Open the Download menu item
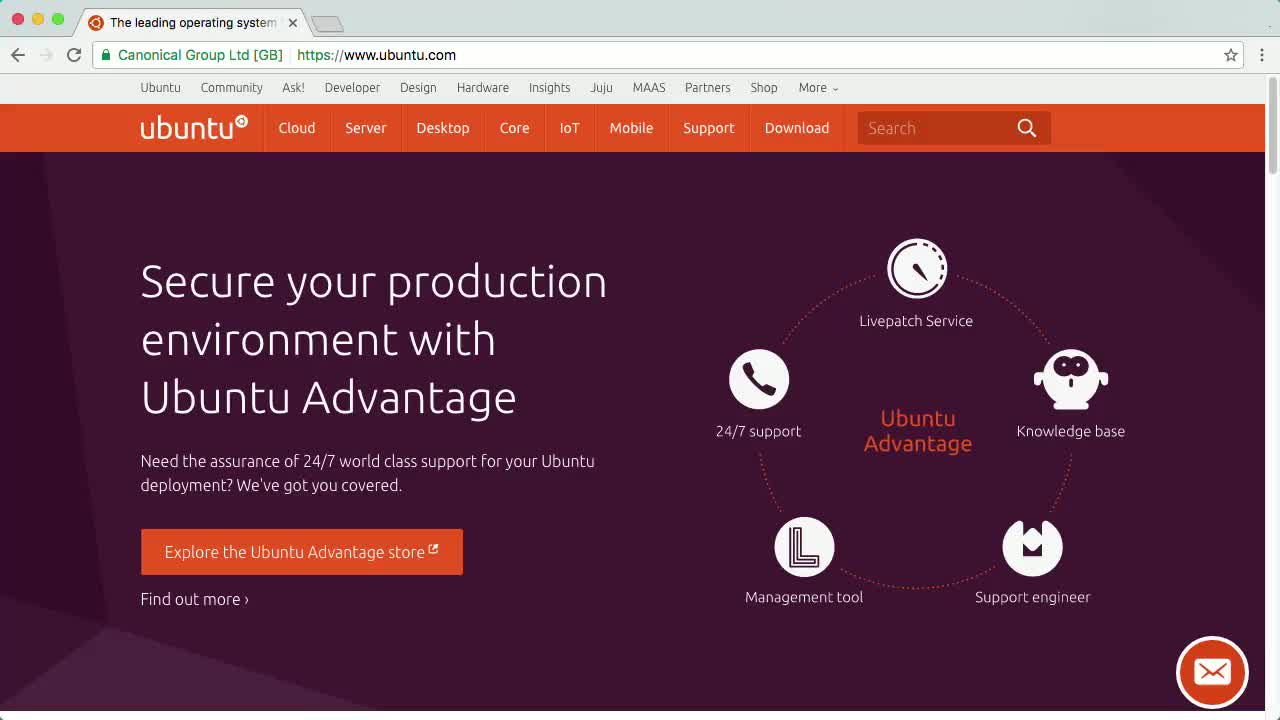Viewport: 1280px width, 720px height. [x=797, y=128]
